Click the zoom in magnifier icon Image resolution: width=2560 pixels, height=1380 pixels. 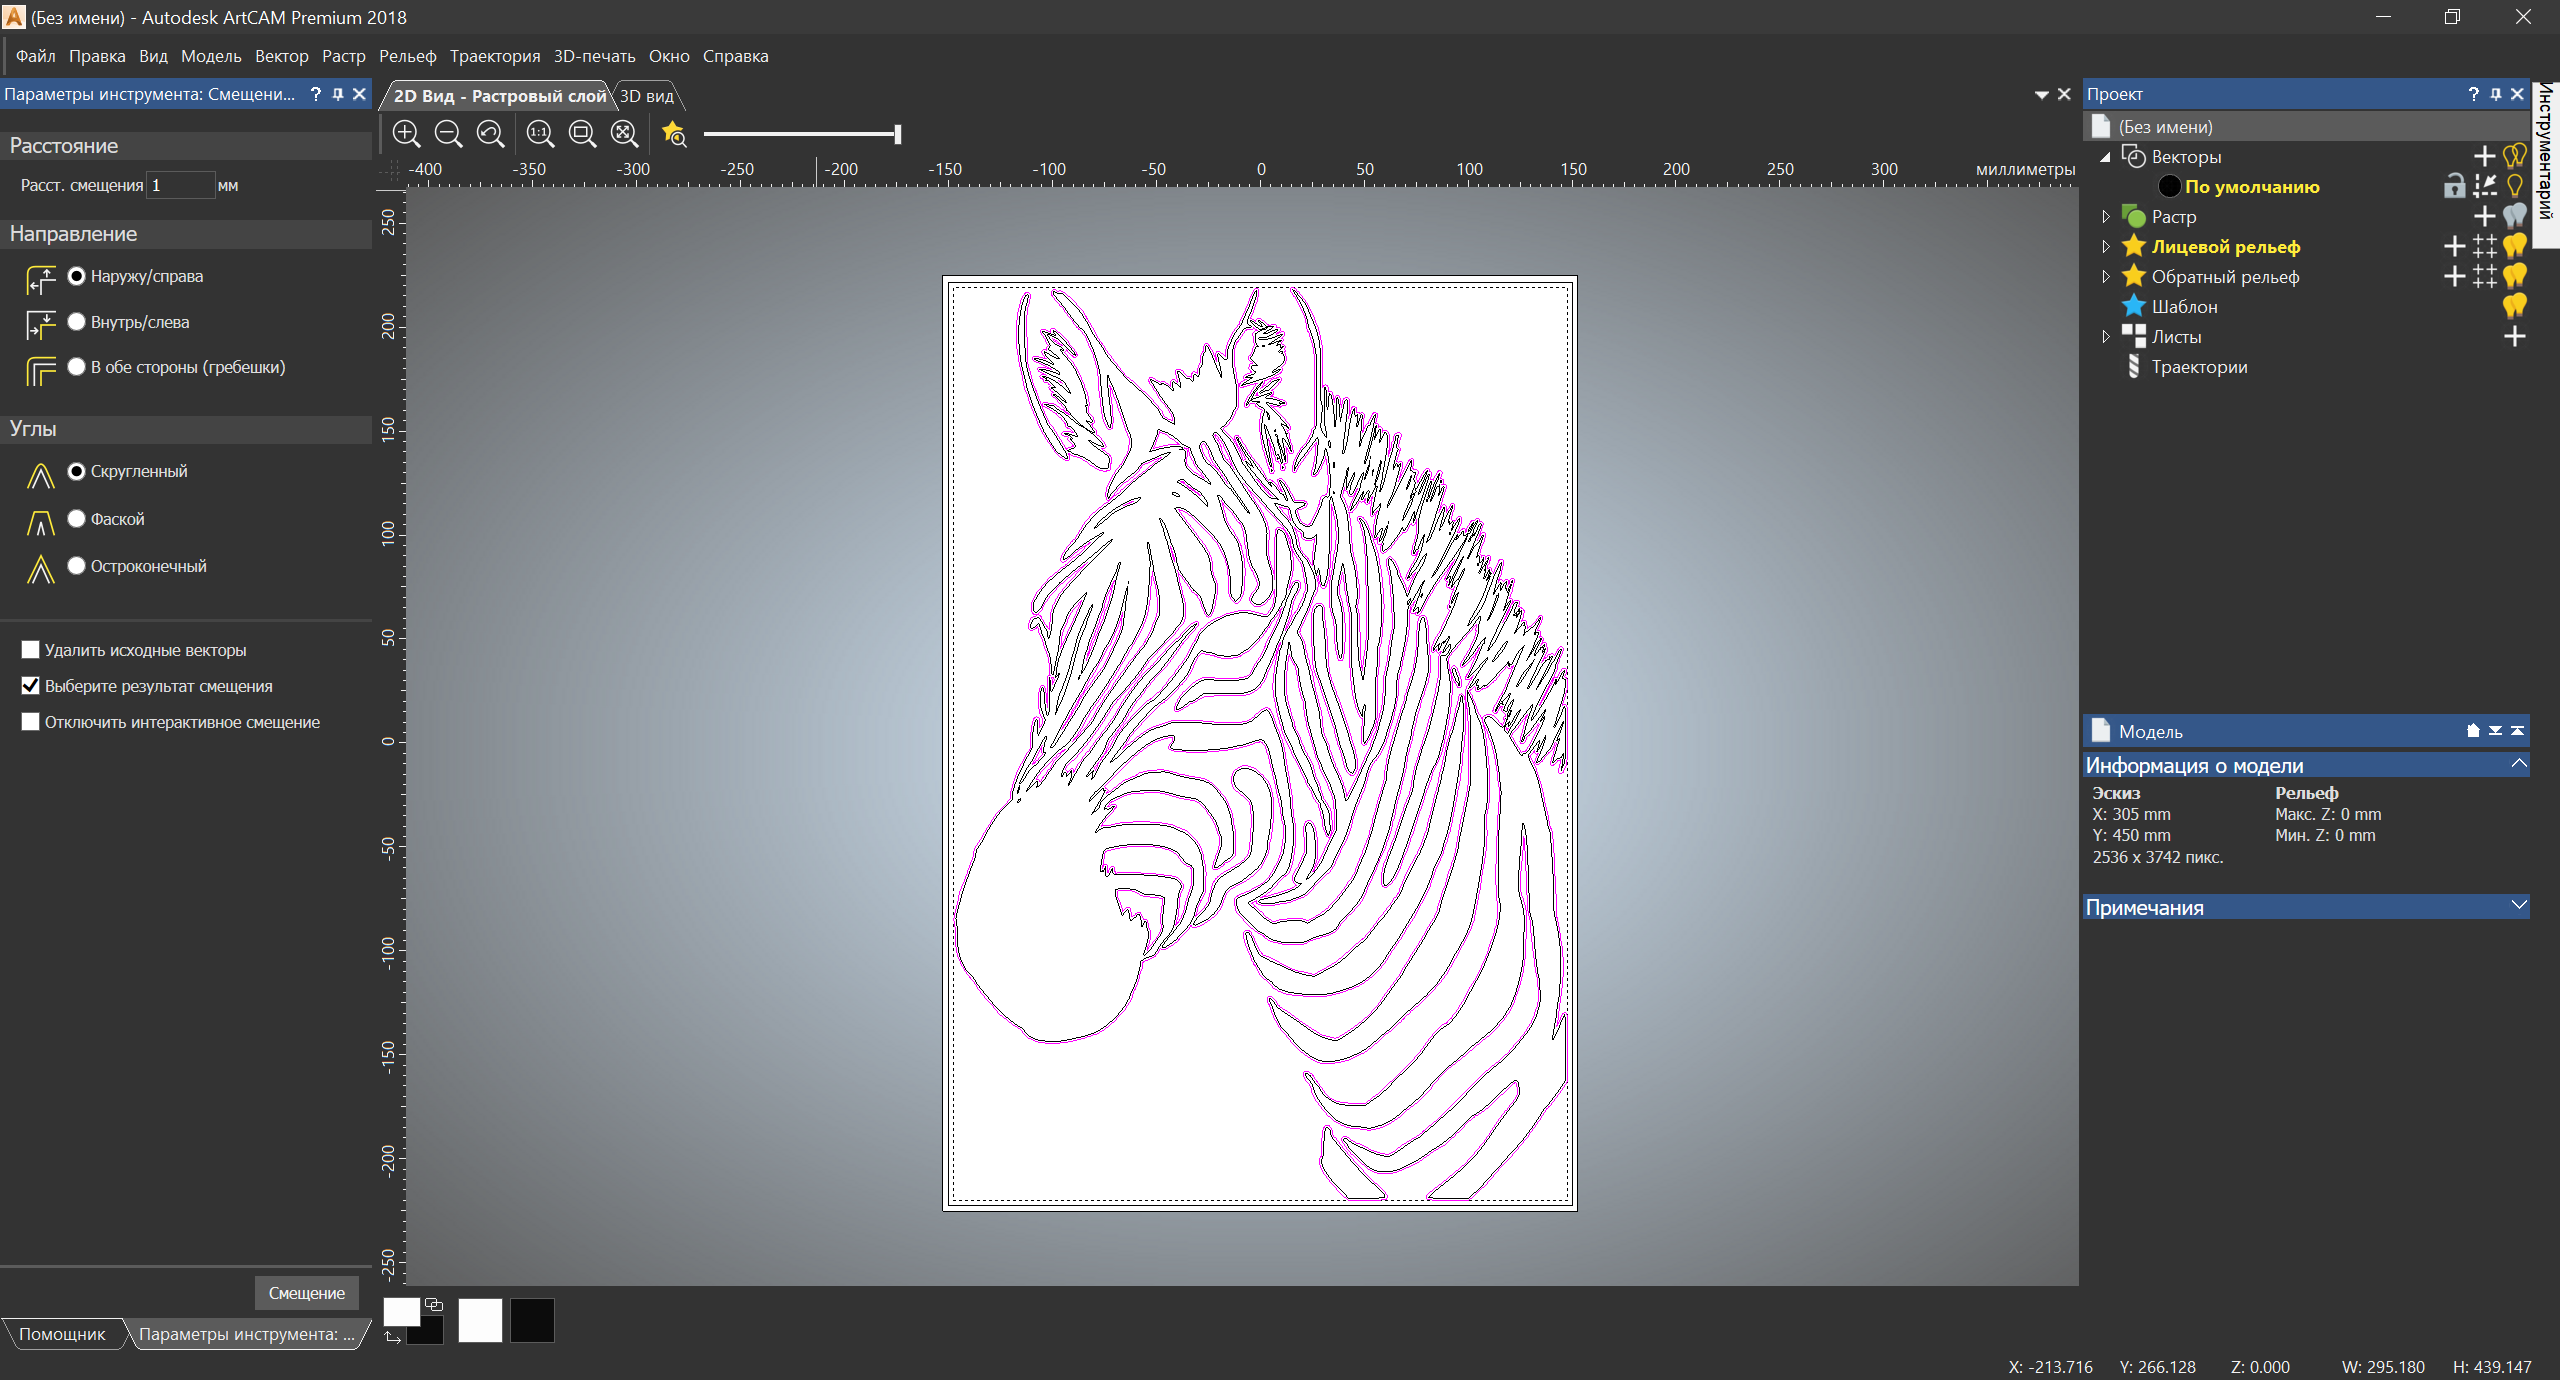(406, 134)
